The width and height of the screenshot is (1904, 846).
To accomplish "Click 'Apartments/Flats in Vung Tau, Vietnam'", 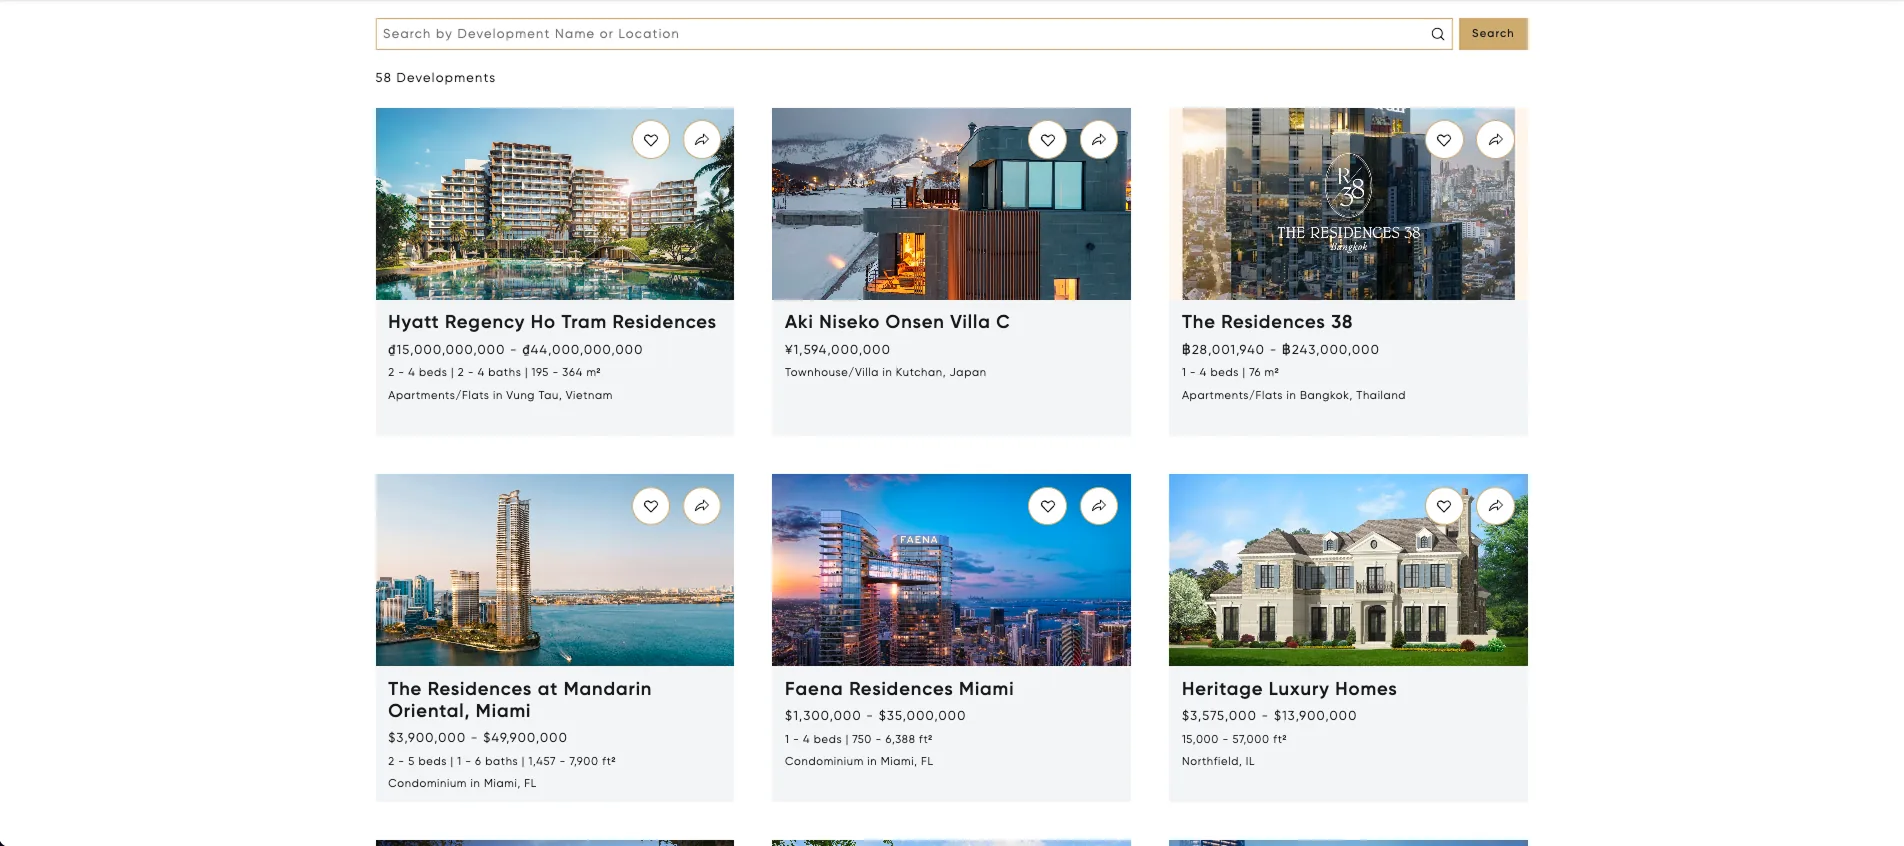I will 500,396.
